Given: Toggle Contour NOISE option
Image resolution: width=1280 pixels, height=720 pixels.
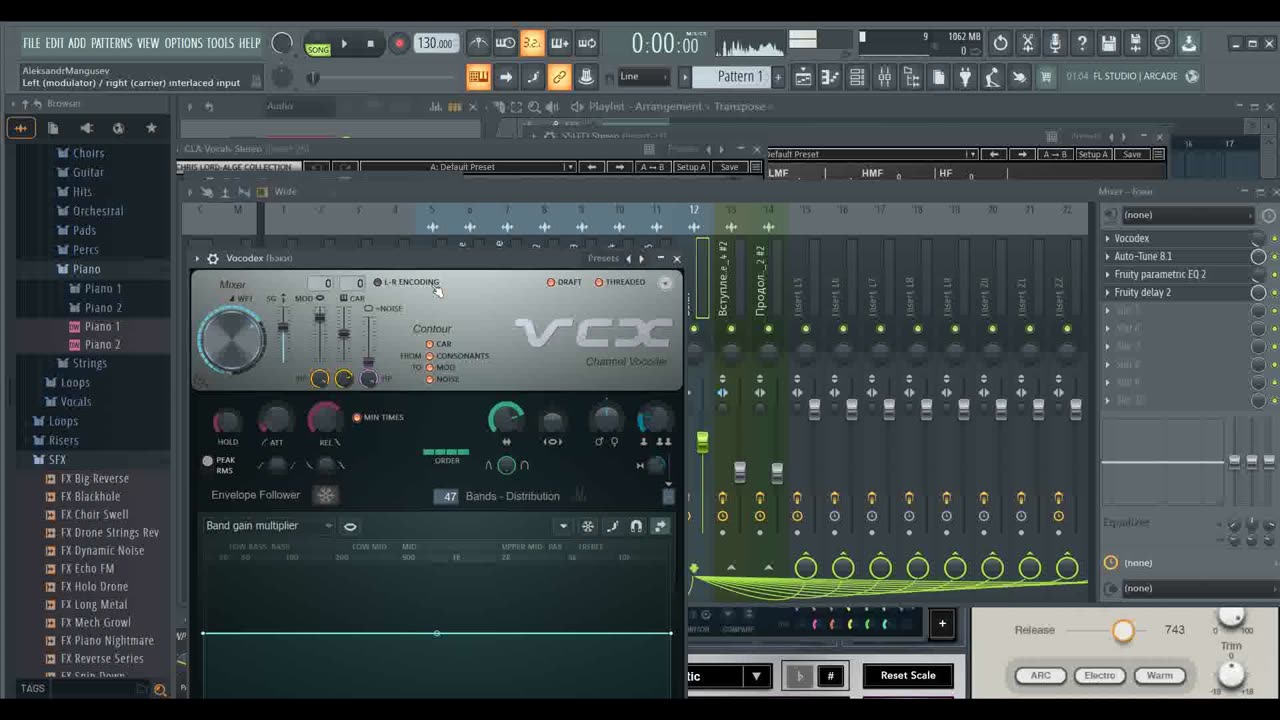Looking at the screenshot, I should tap(442, 379).
